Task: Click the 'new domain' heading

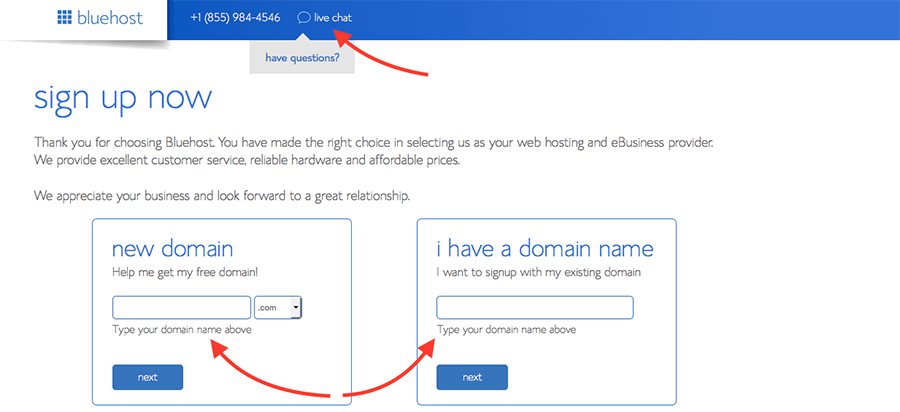Action: 173,249
